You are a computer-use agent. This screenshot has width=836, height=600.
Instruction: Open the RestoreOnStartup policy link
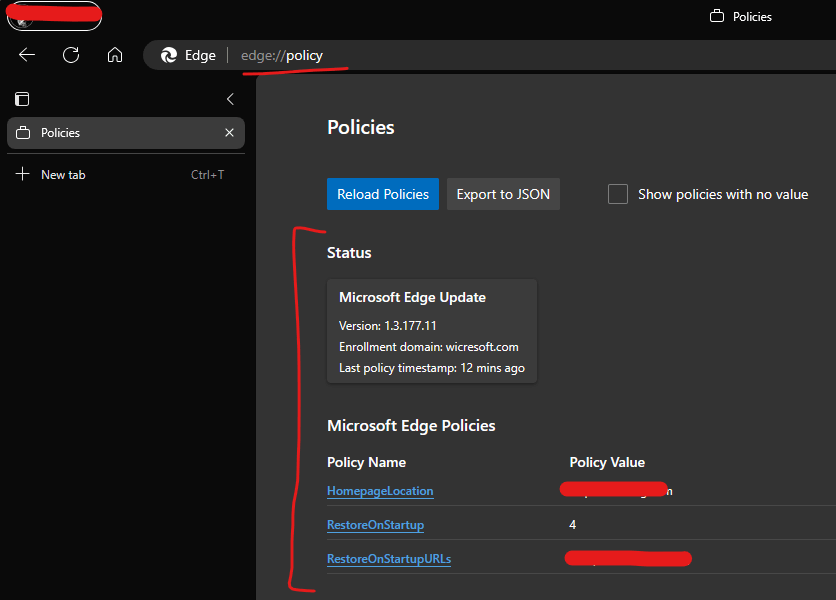pyautogui.click(x=375, y=525)
